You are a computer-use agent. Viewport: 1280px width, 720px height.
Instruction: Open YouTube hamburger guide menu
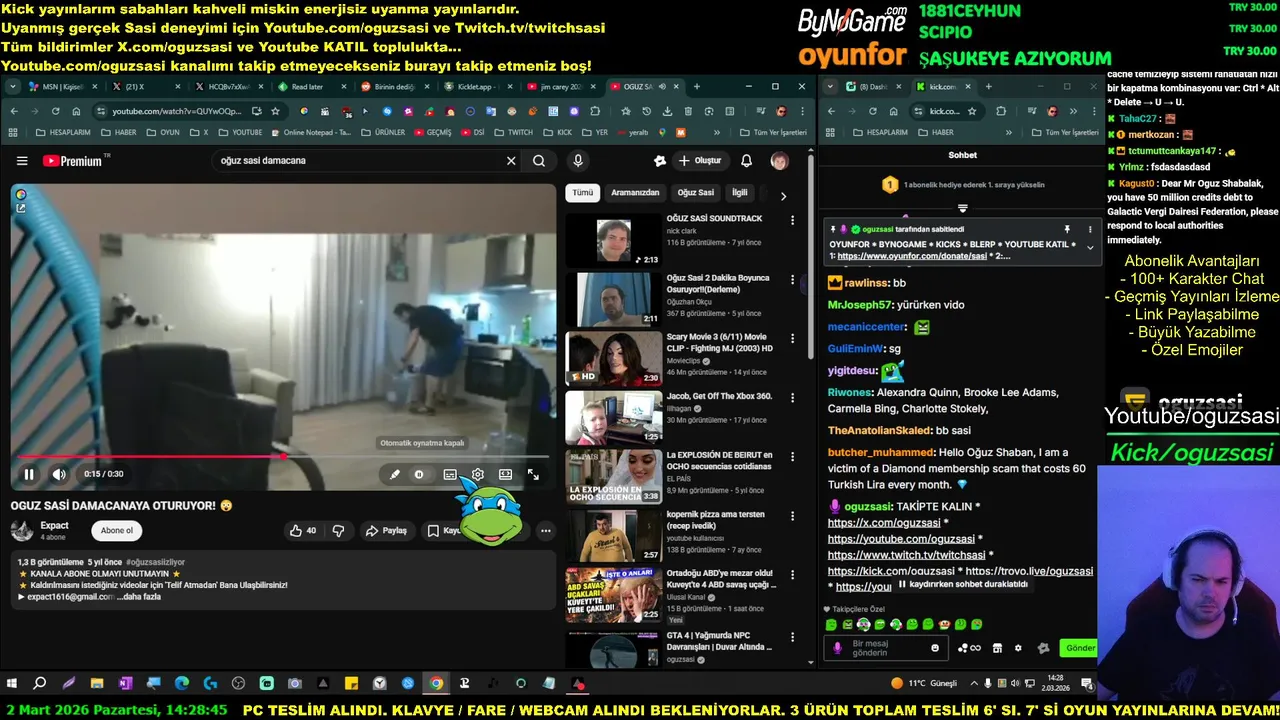(x=22, y=161)
